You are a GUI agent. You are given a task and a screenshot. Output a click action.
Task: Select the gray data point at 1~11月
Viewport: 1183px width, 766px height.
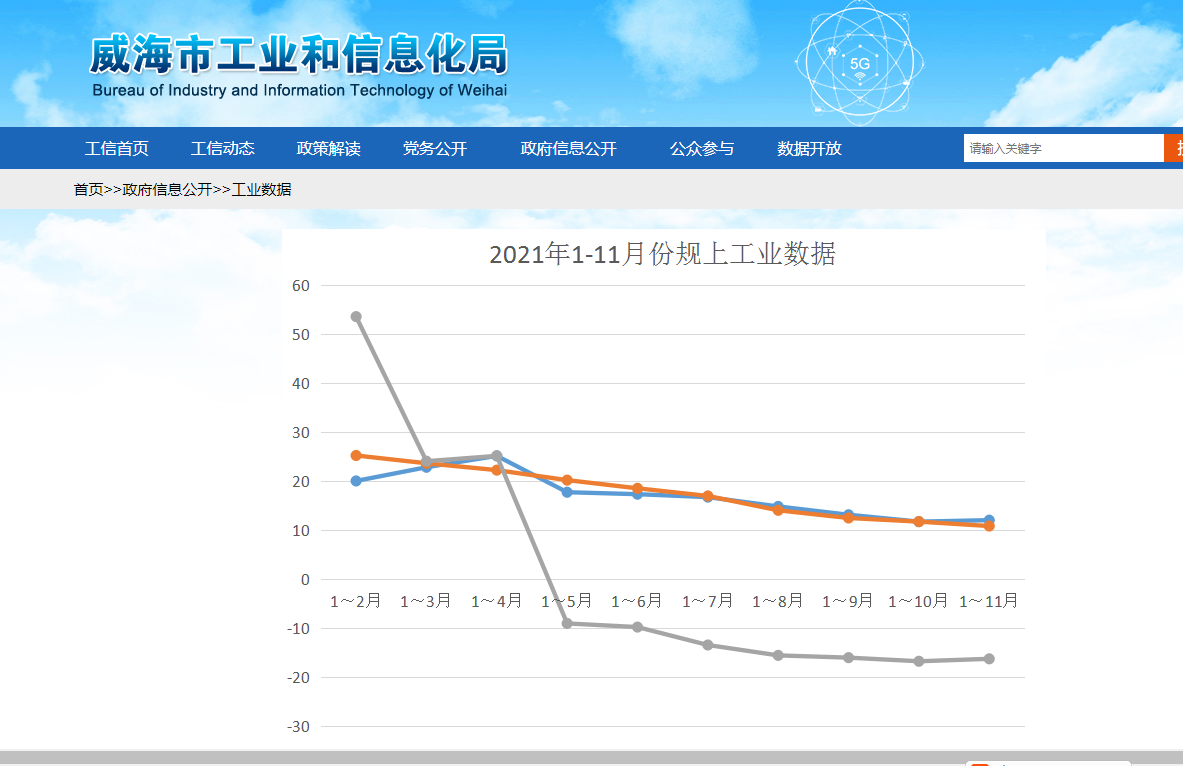coord(989,659)
